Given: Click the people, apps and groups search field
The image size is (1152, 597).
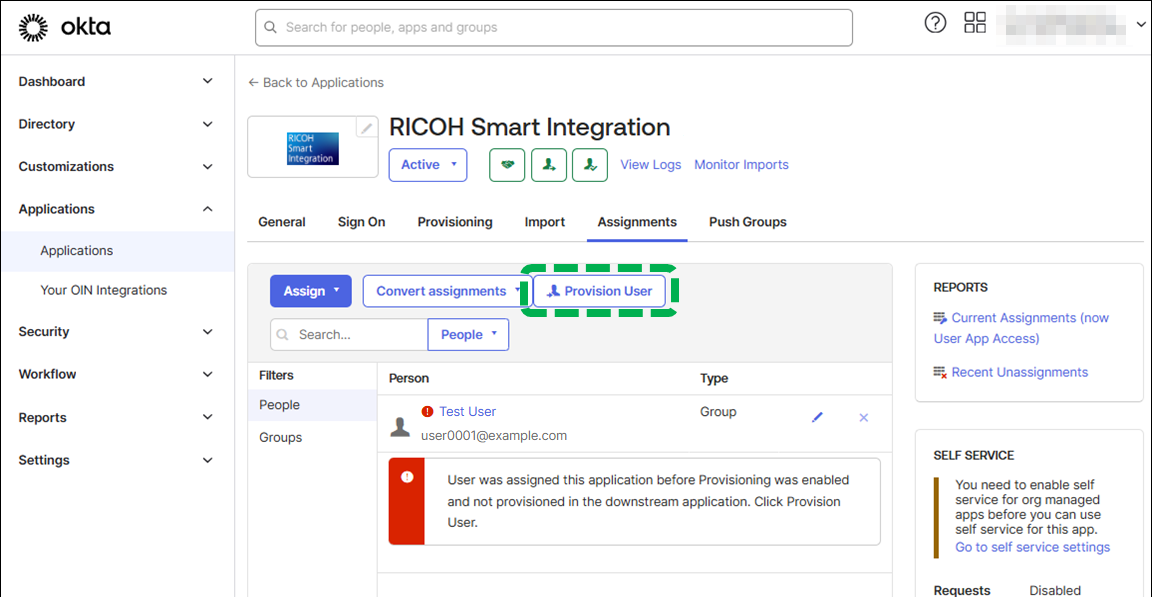Looking at the screenshot, I should (x=554, y=28).
